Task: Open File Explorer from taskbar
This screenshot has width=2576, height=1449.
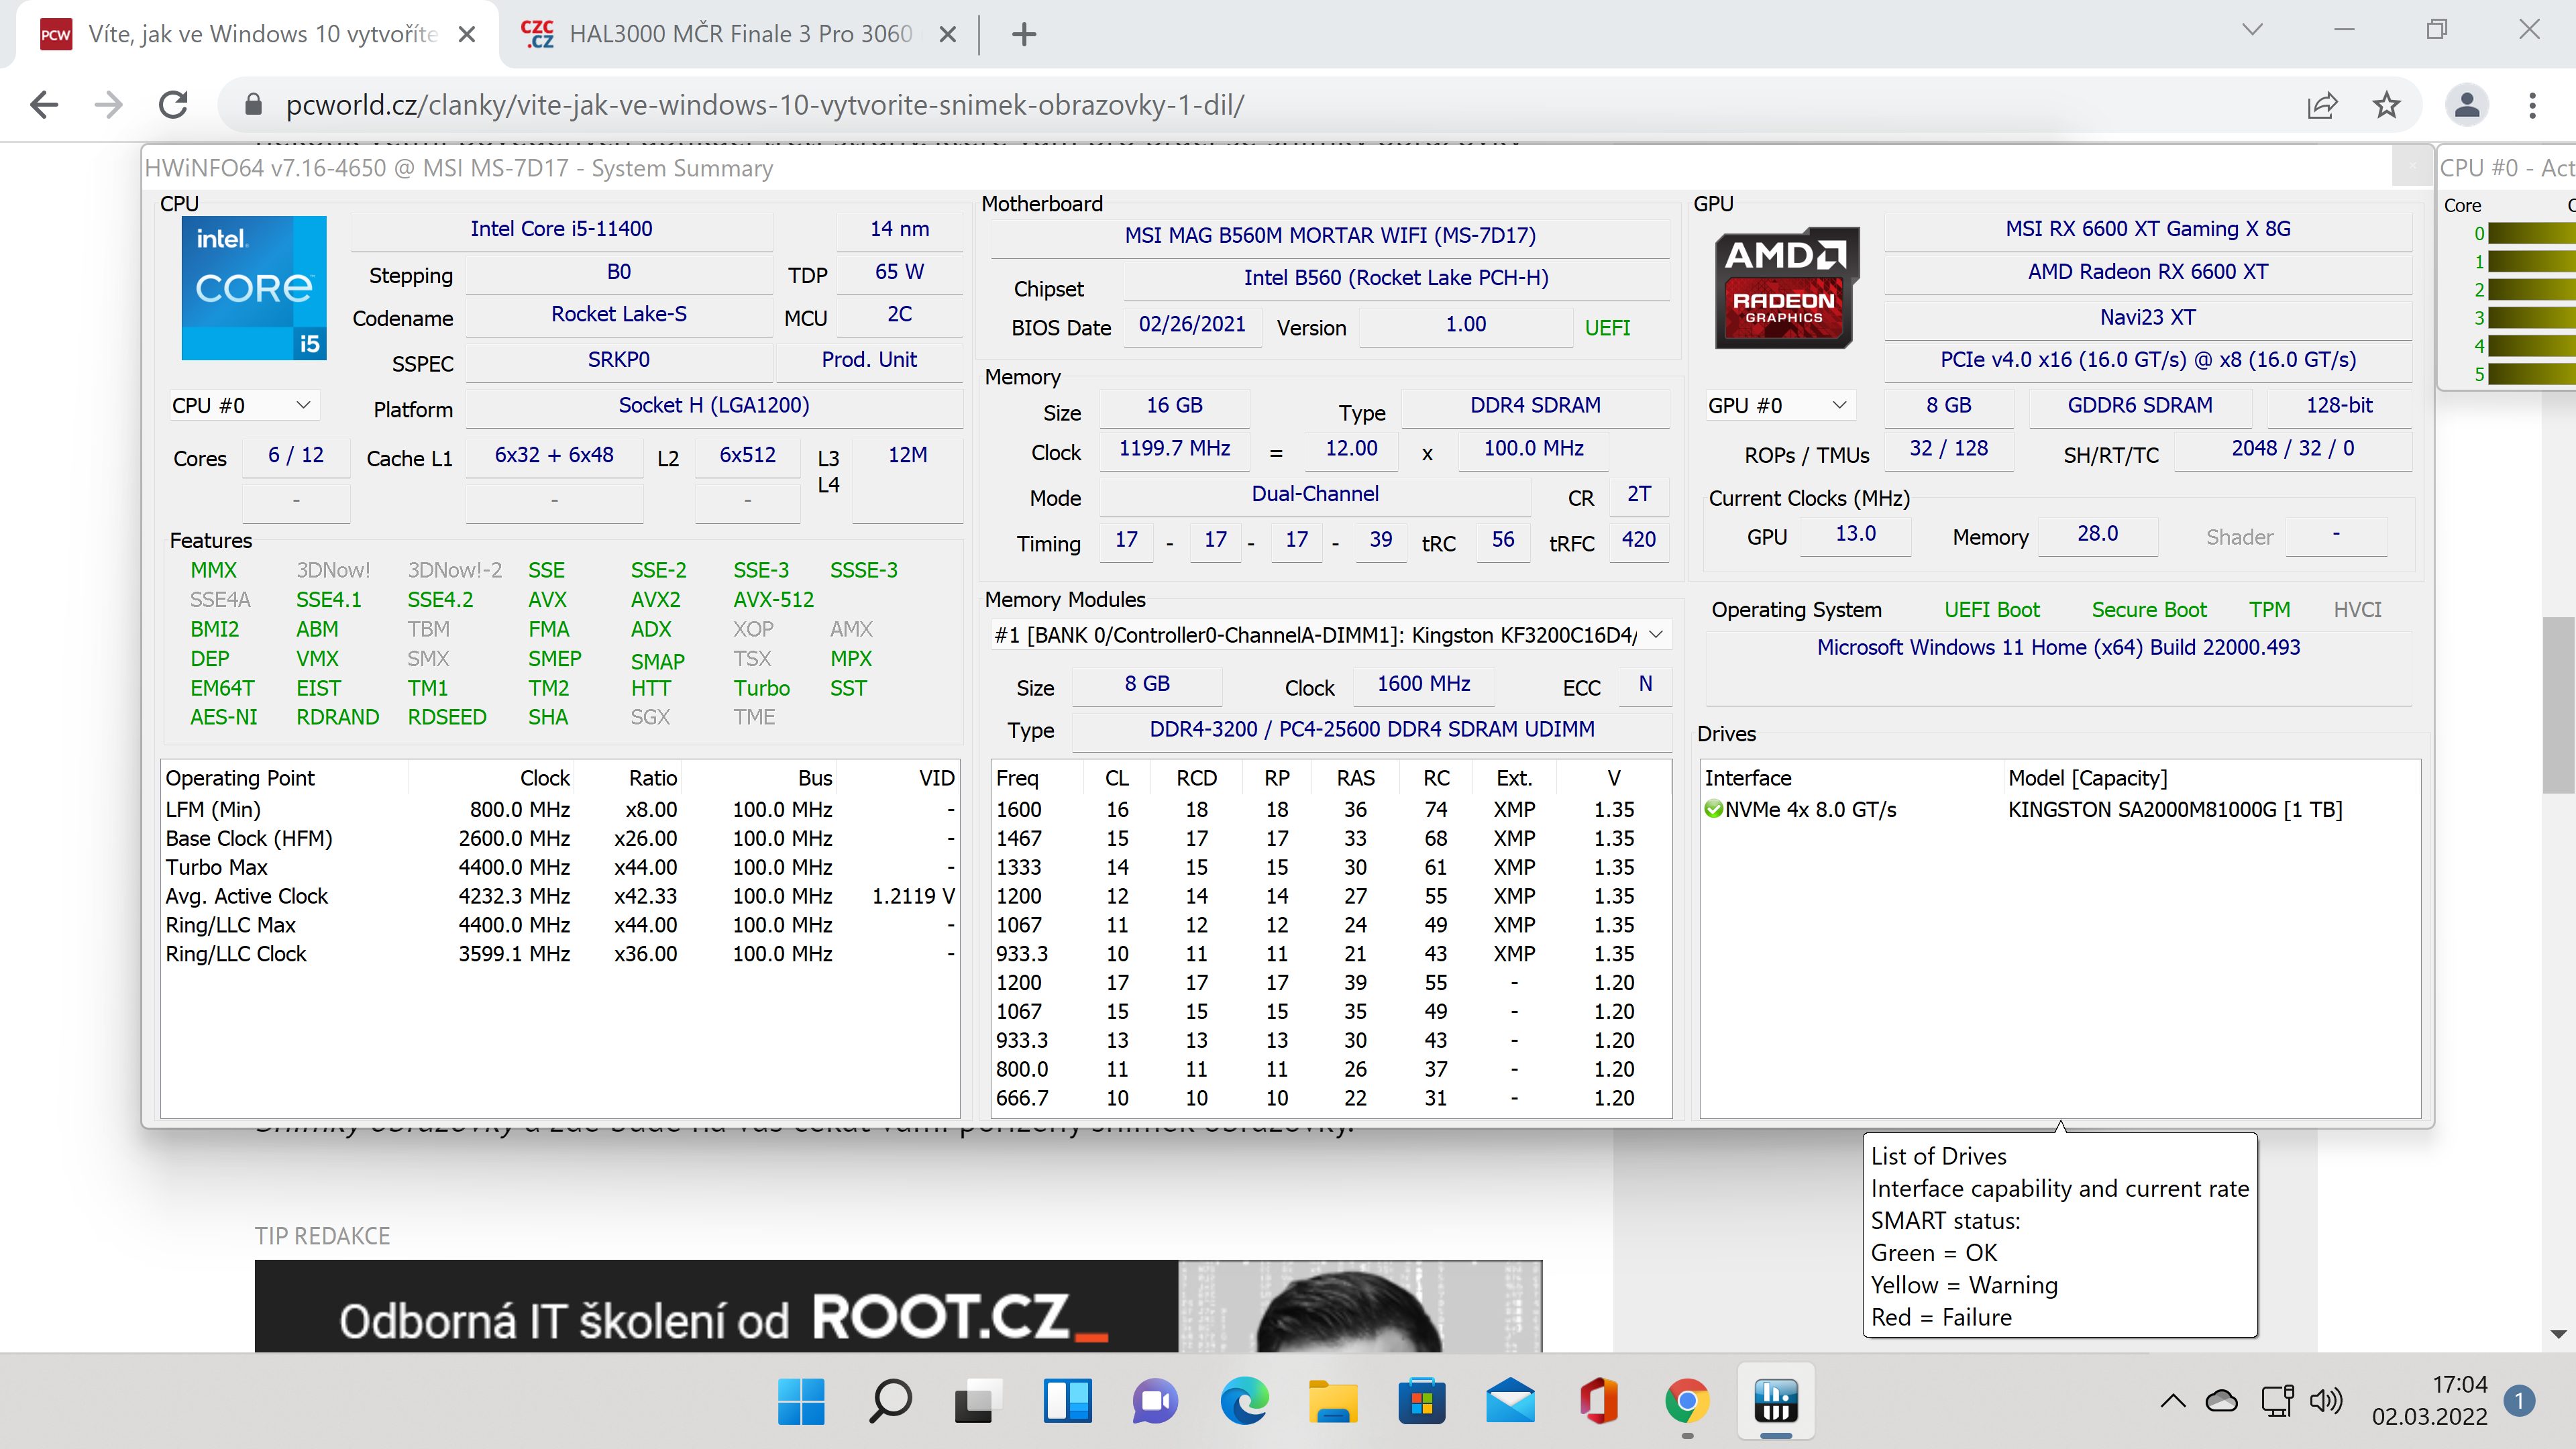Action: (1333, 1401)
